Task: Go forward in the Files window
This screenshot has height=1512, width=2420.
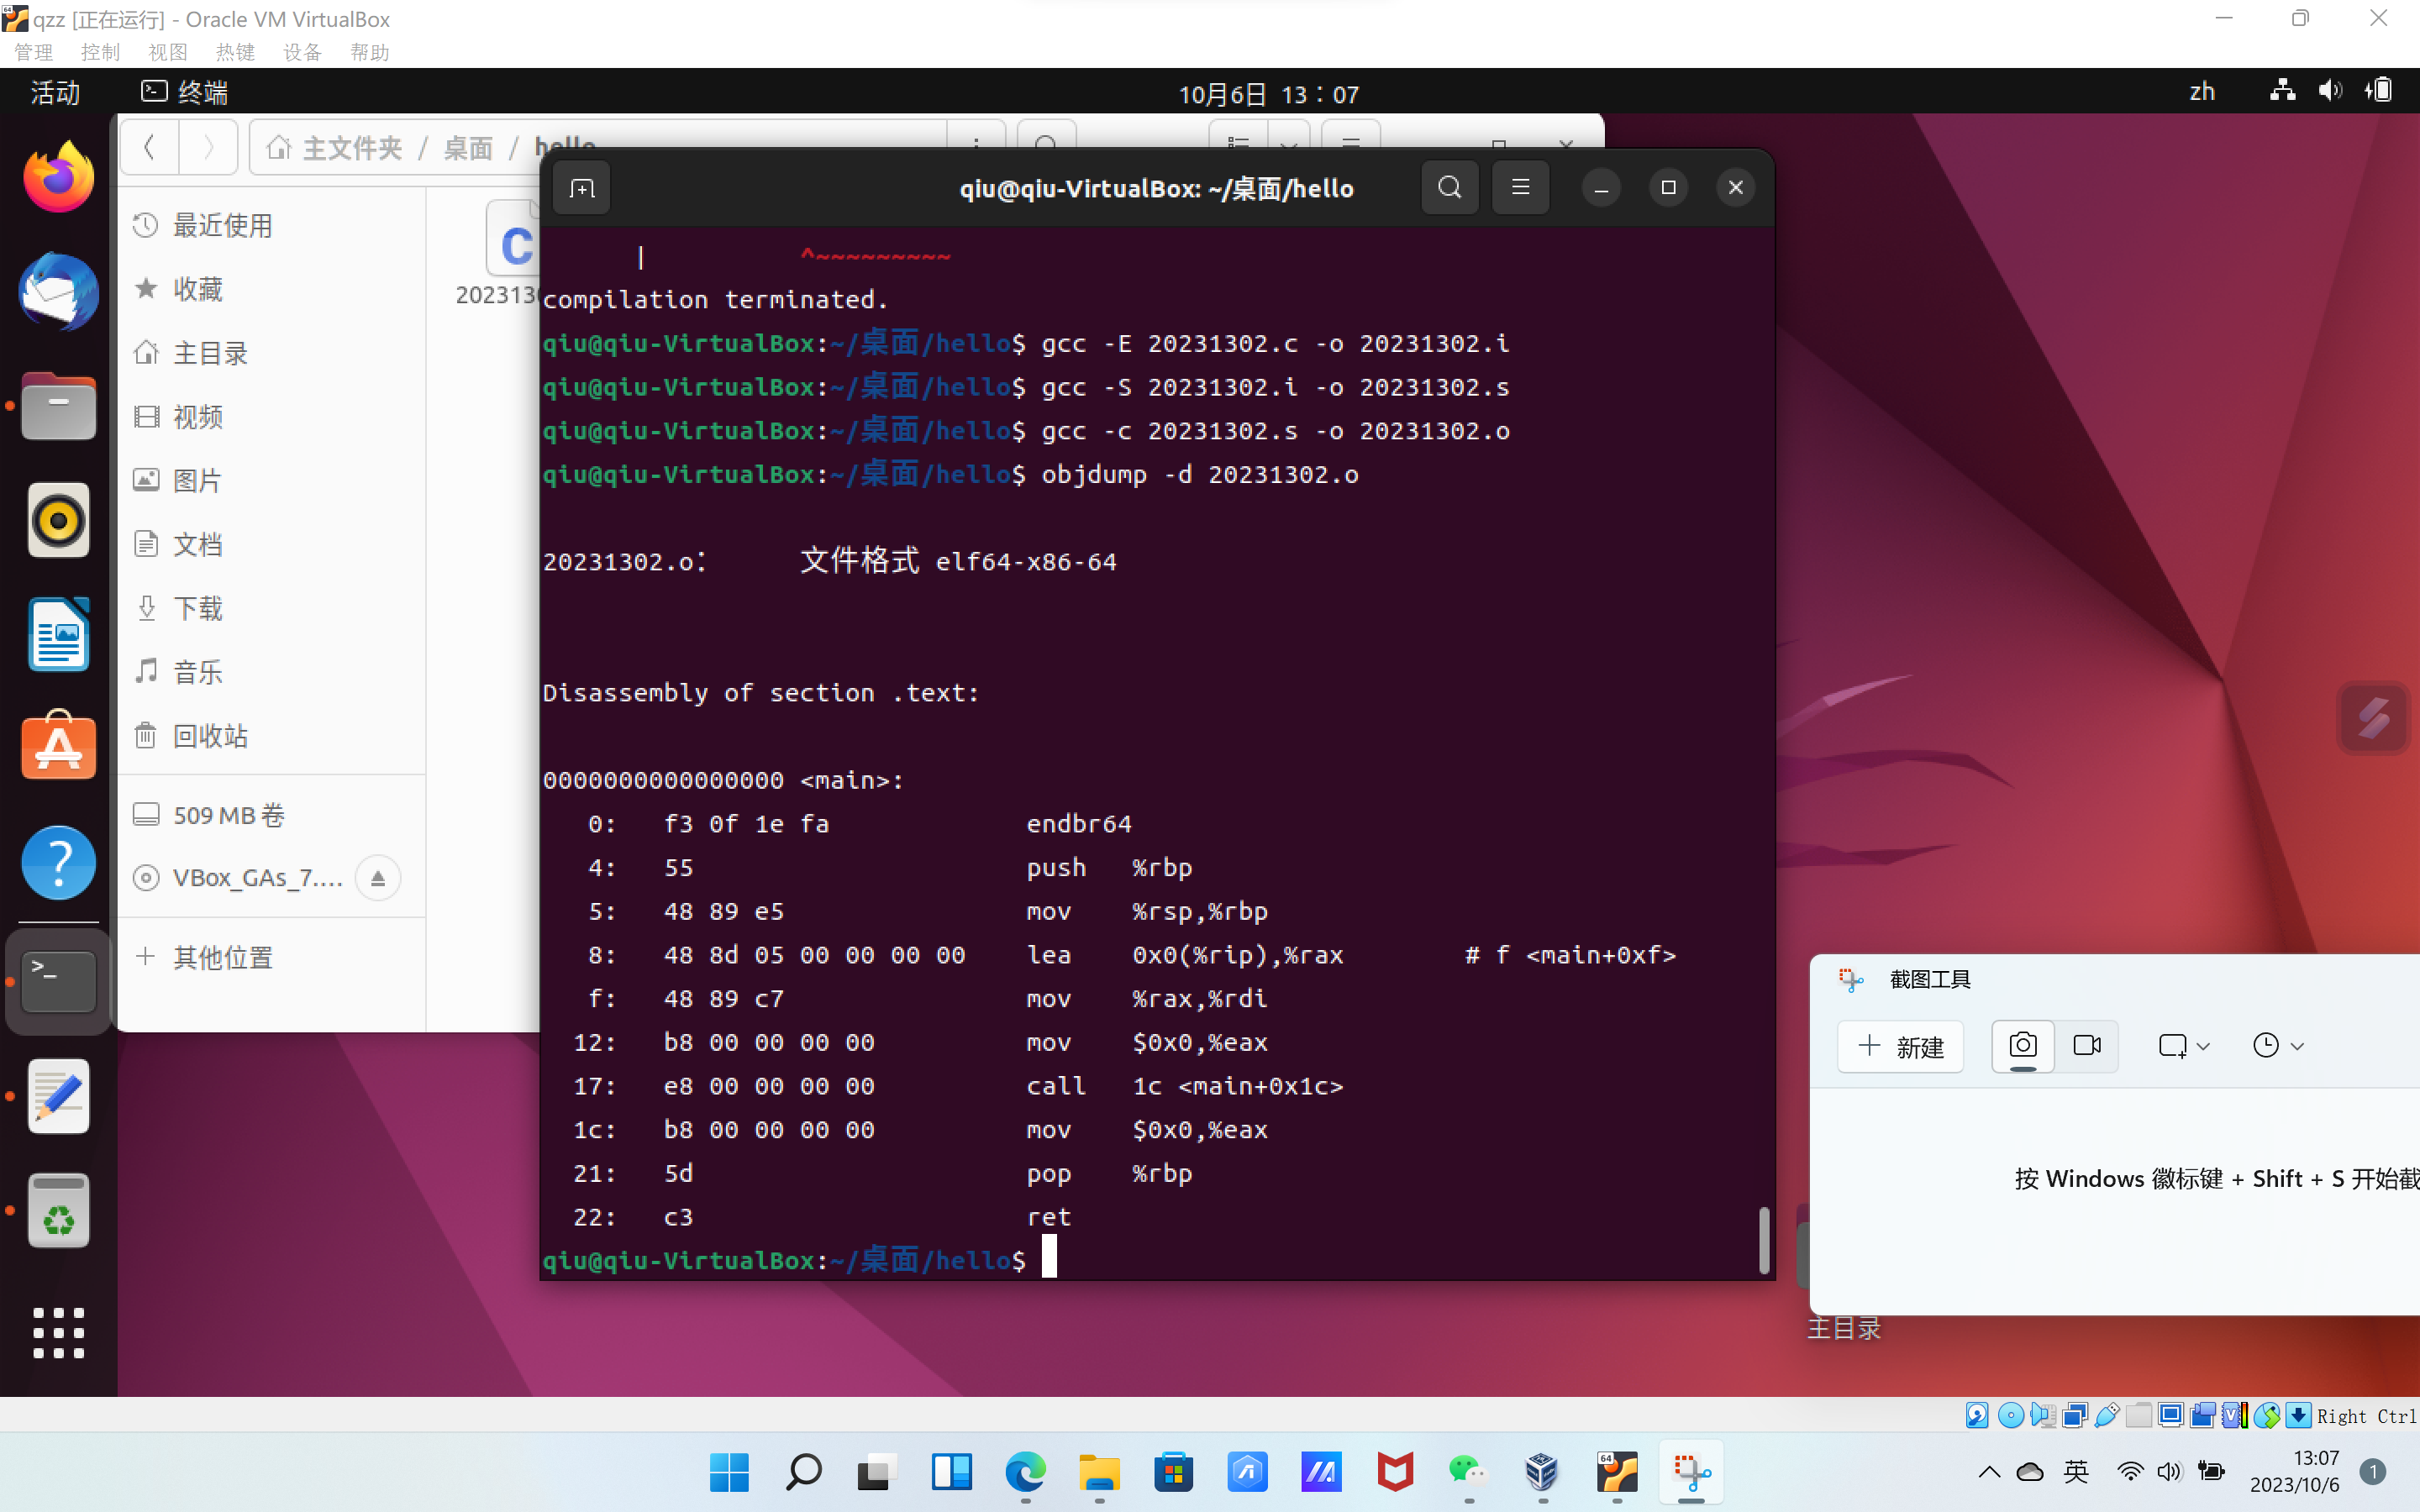Action: [208, 148]
